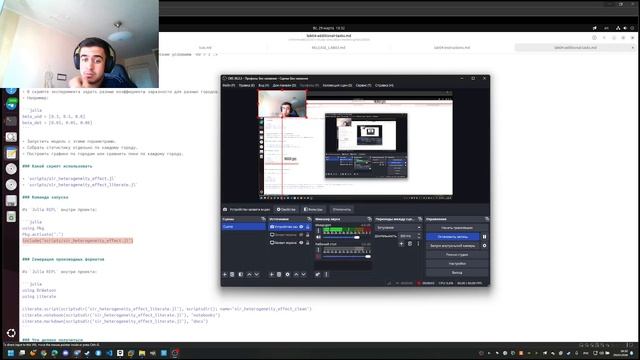Unmute the desktop audio channel in mixer

(318, 256)
